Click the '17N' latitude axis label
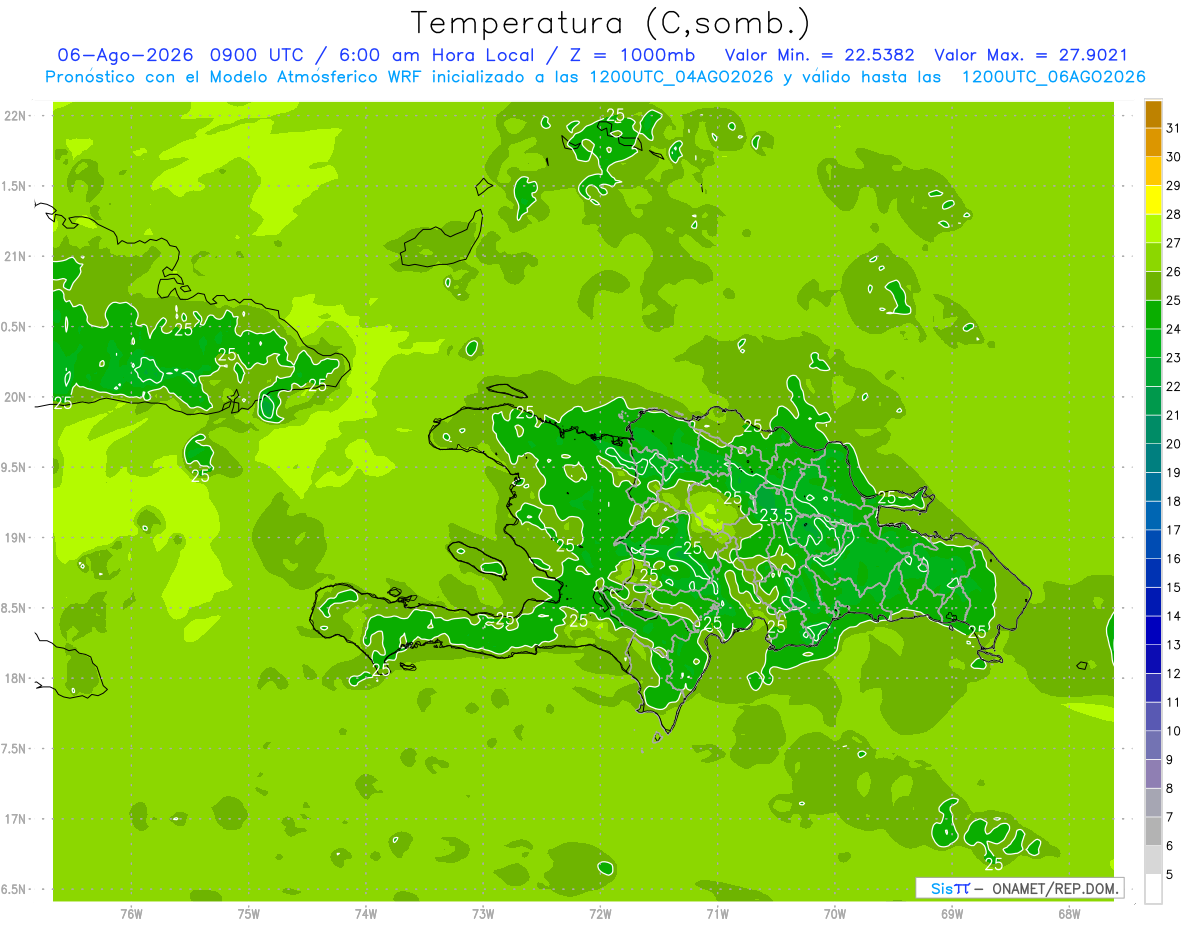 click(x=15, y=819)
